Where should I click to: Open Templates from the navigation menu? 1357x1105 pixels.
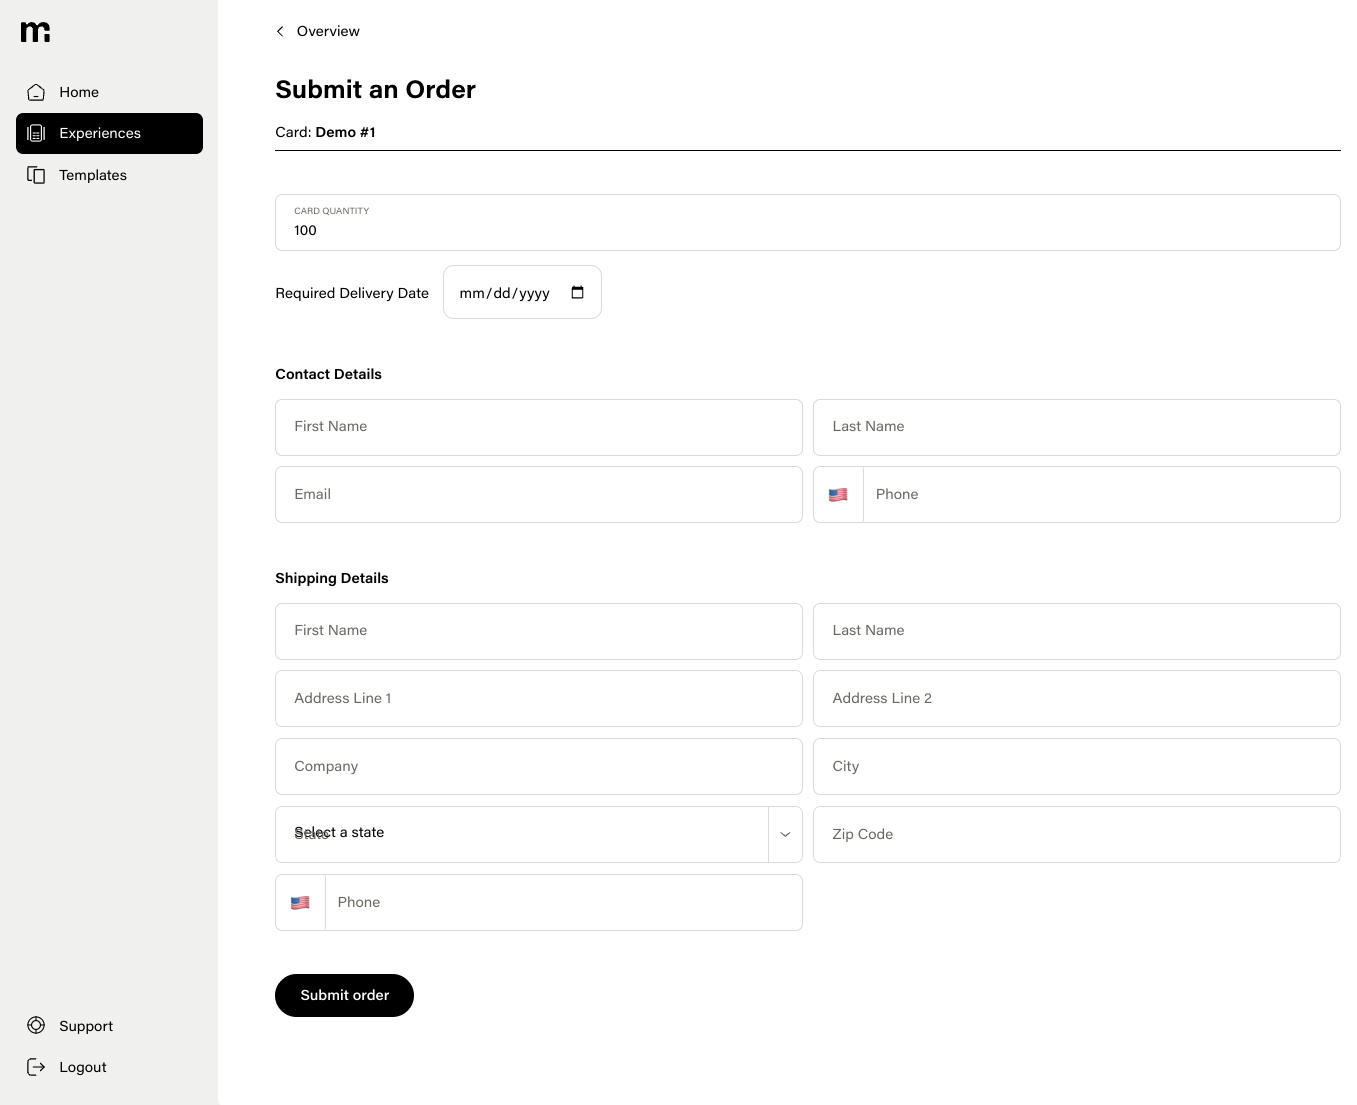tap(92, 175)
